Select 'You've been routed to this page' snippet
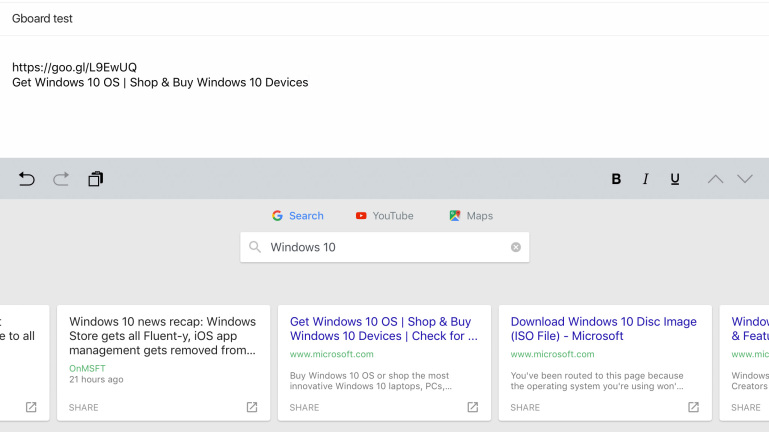Viewport: 769px width, 432px height. click(x=597, y=381)
